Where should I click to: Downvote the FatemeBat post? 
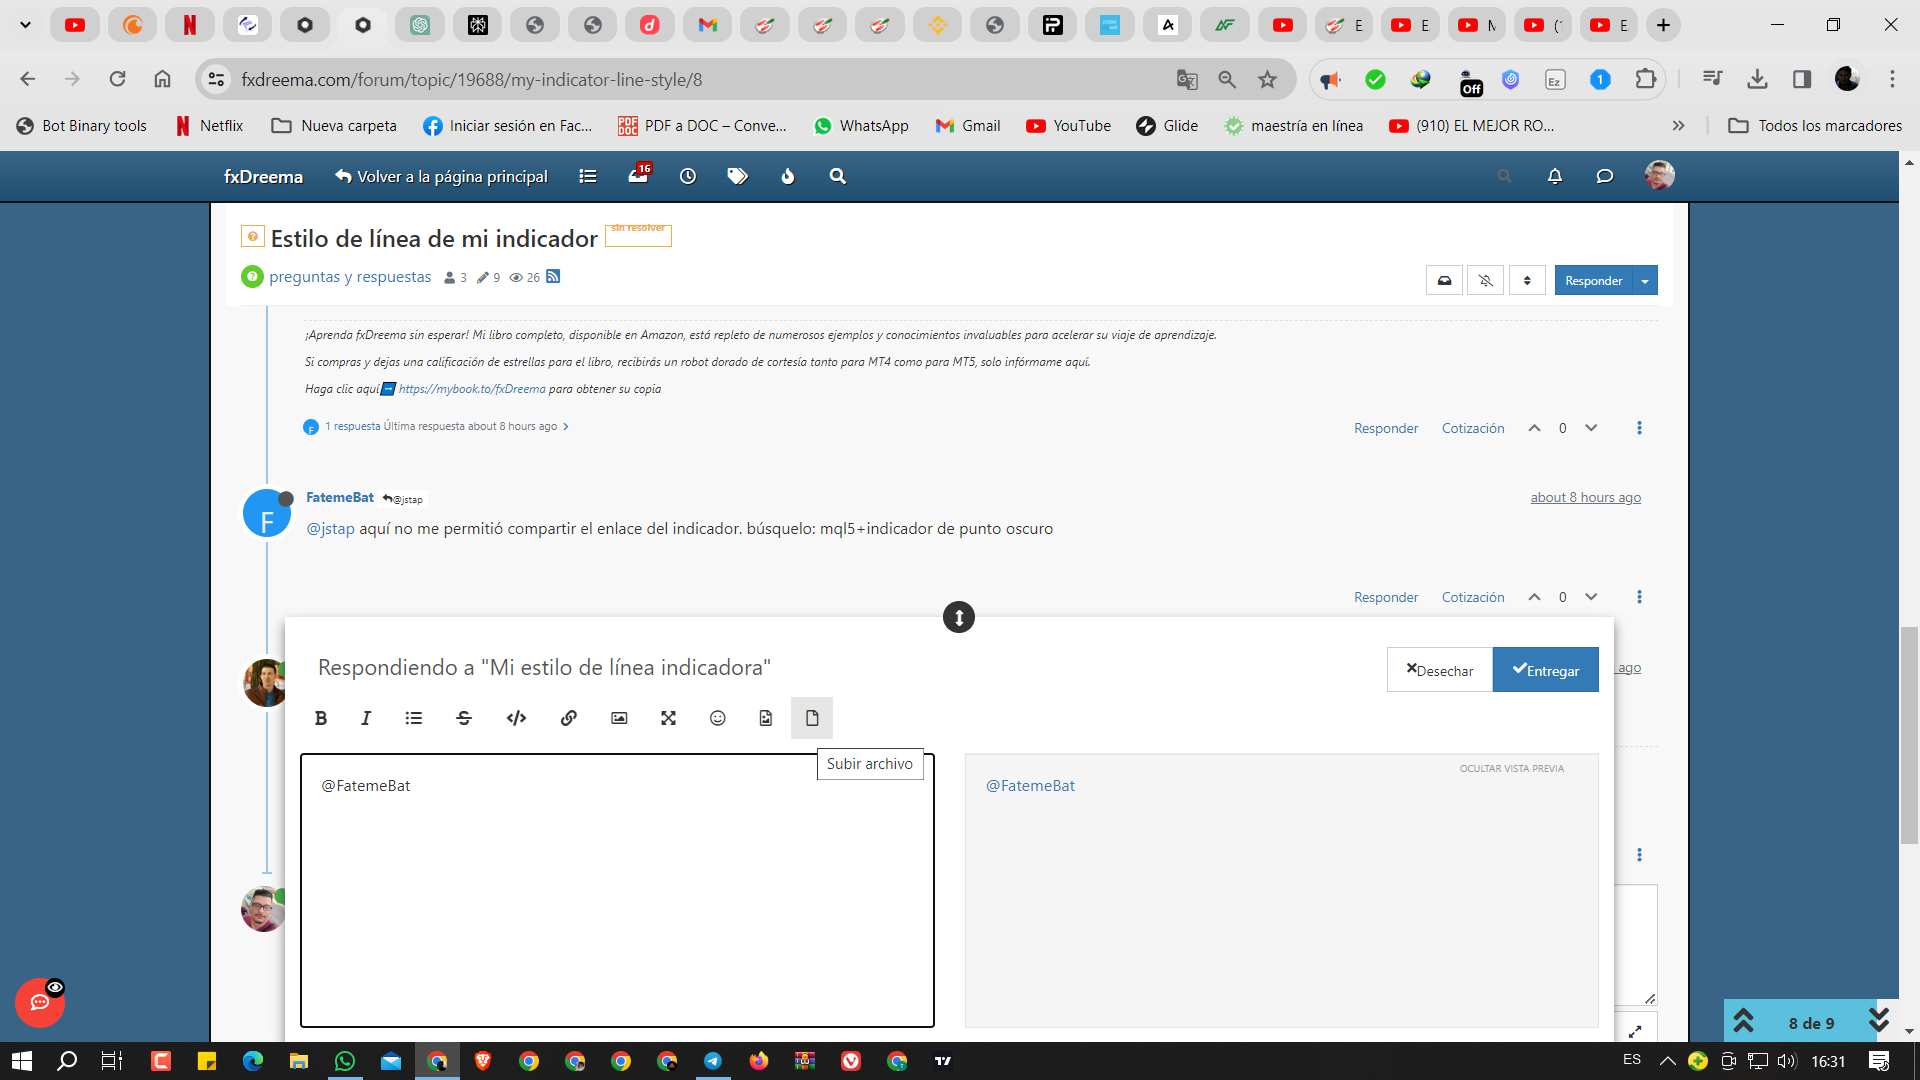tap(1591, 597)
